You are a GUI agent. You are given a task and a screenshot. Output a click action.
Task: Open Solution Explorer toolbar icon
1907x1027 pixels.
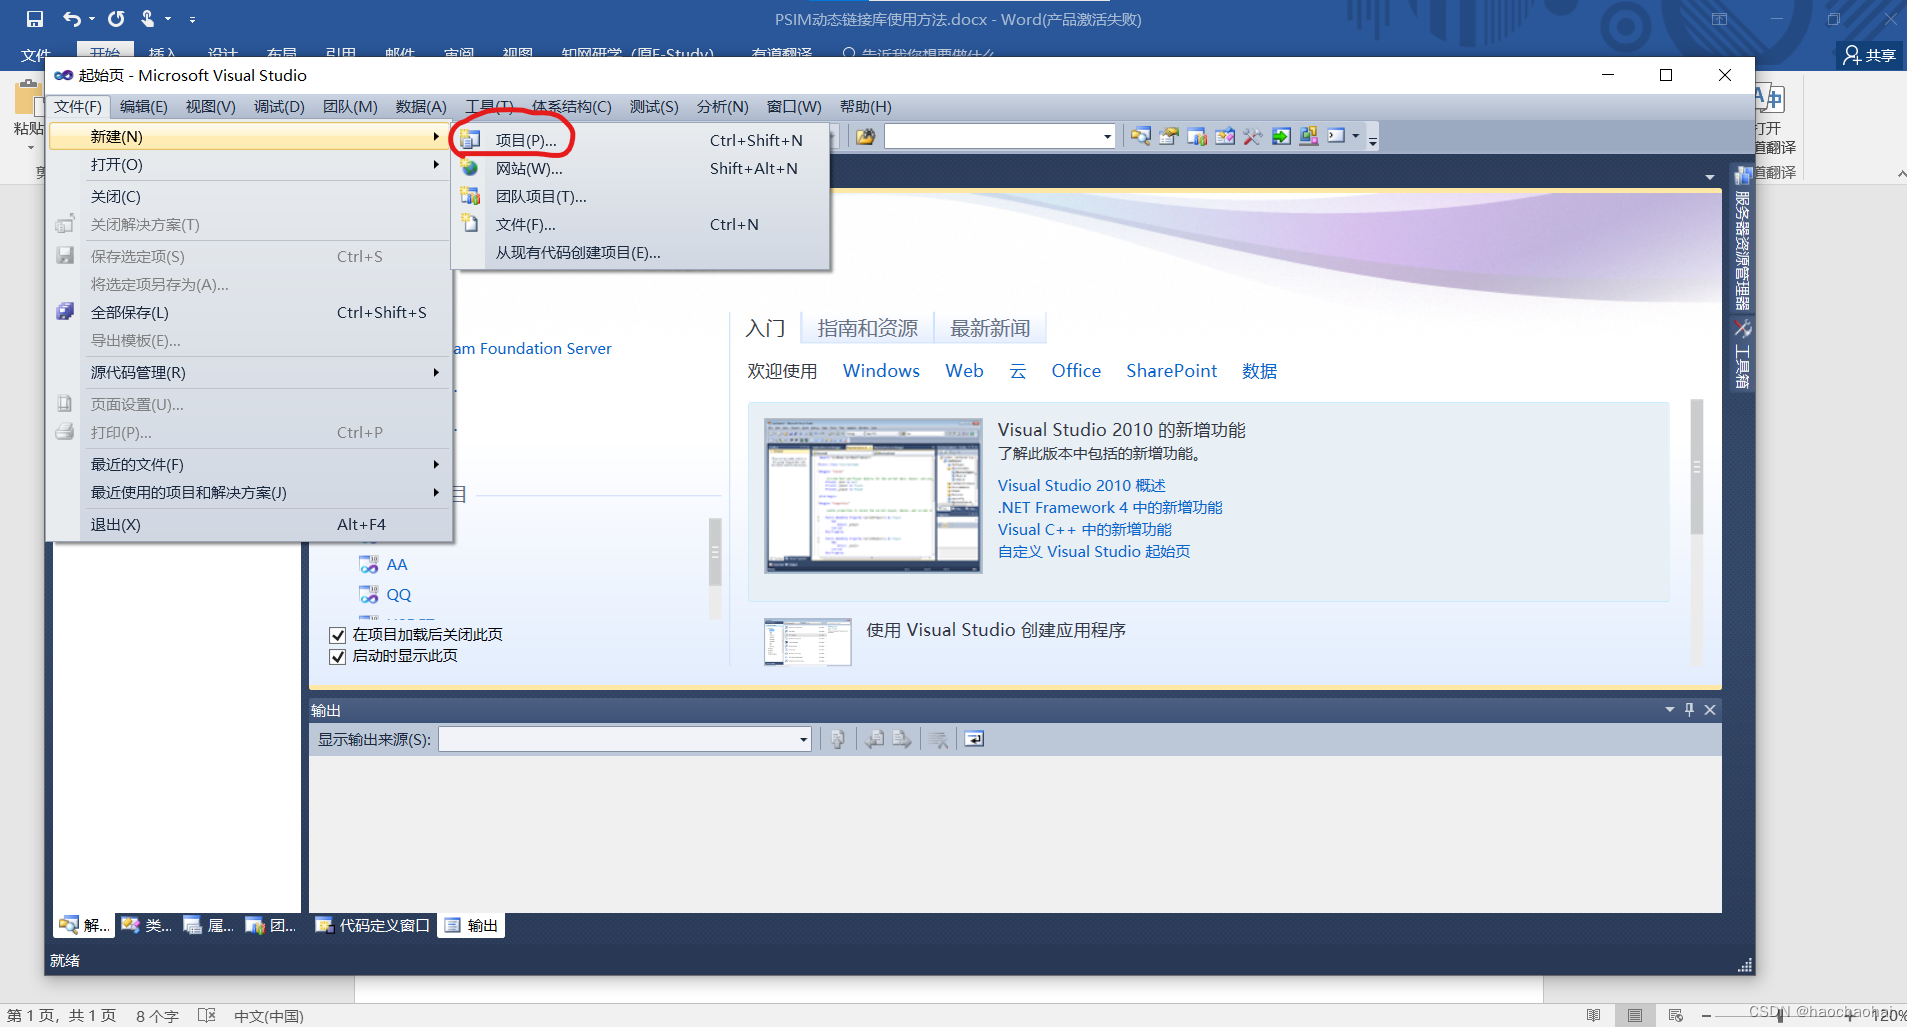click(x=1141, y=136)
